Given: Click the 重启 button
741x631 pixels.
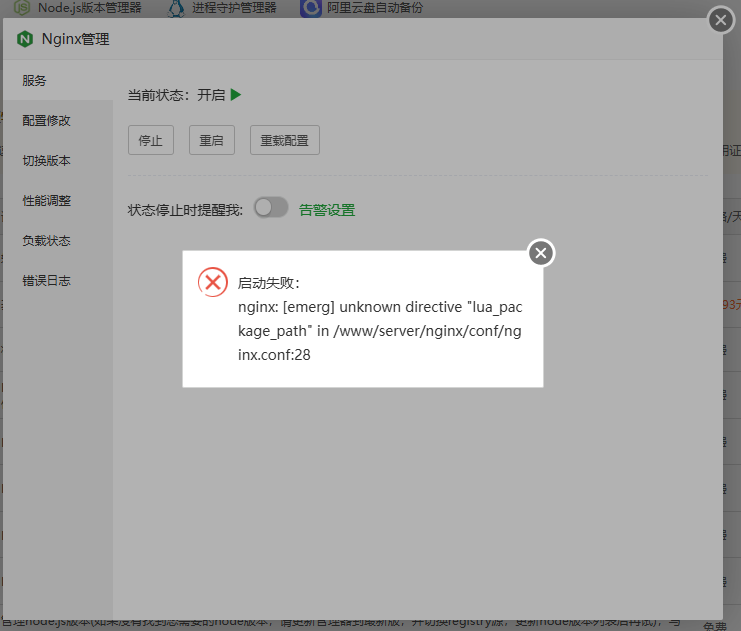Looking at the screenshot, I should tap(212, 140).
